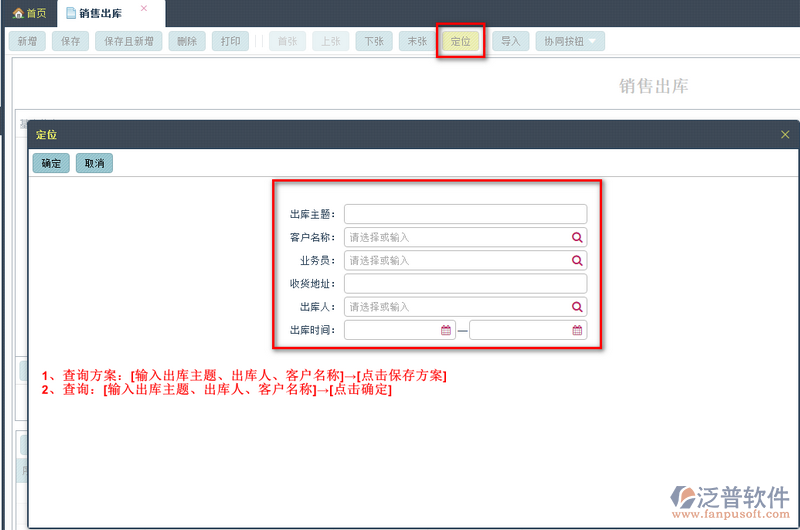Screen dimensions: 800x530
Task: Close the 销售出库 tab
Action: coord(144,8)
